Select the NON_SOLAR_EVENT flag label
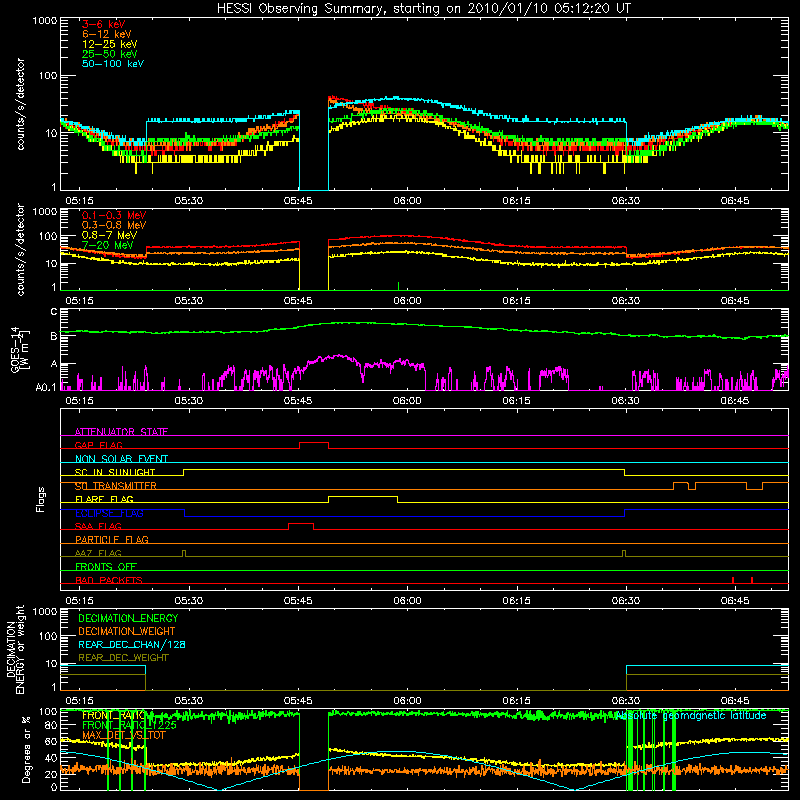Screen dimensions: 800x800 (121, 459)
